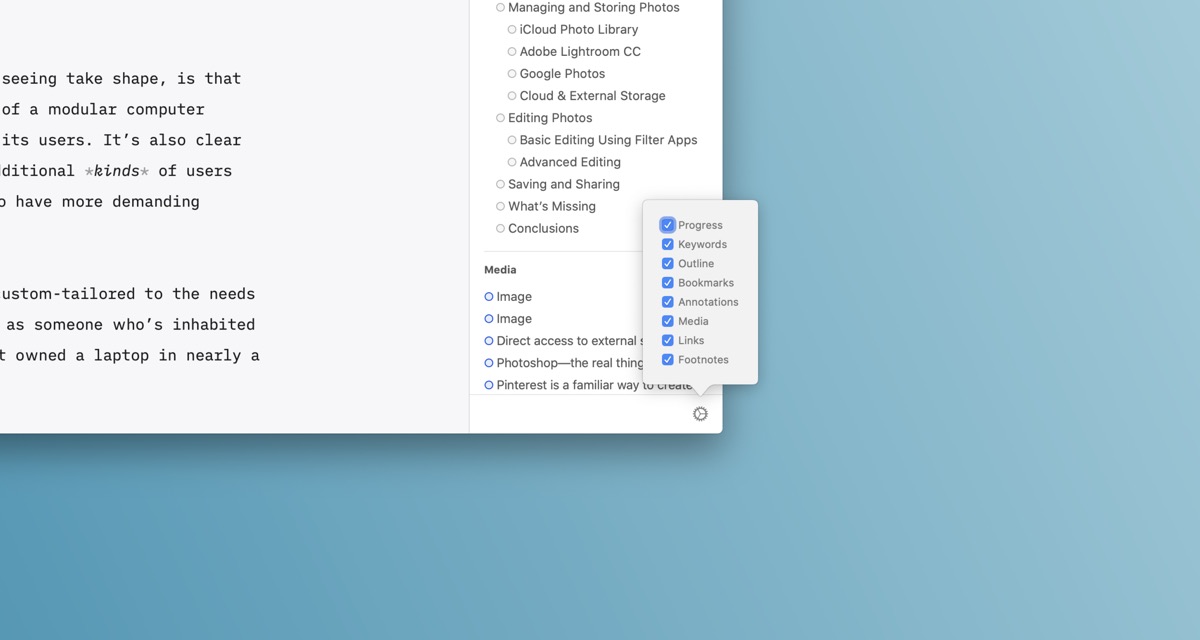Select Adobe Lightroom CC outline item
The height and width of the screenshot is (640, 1200).
(580, 52)
